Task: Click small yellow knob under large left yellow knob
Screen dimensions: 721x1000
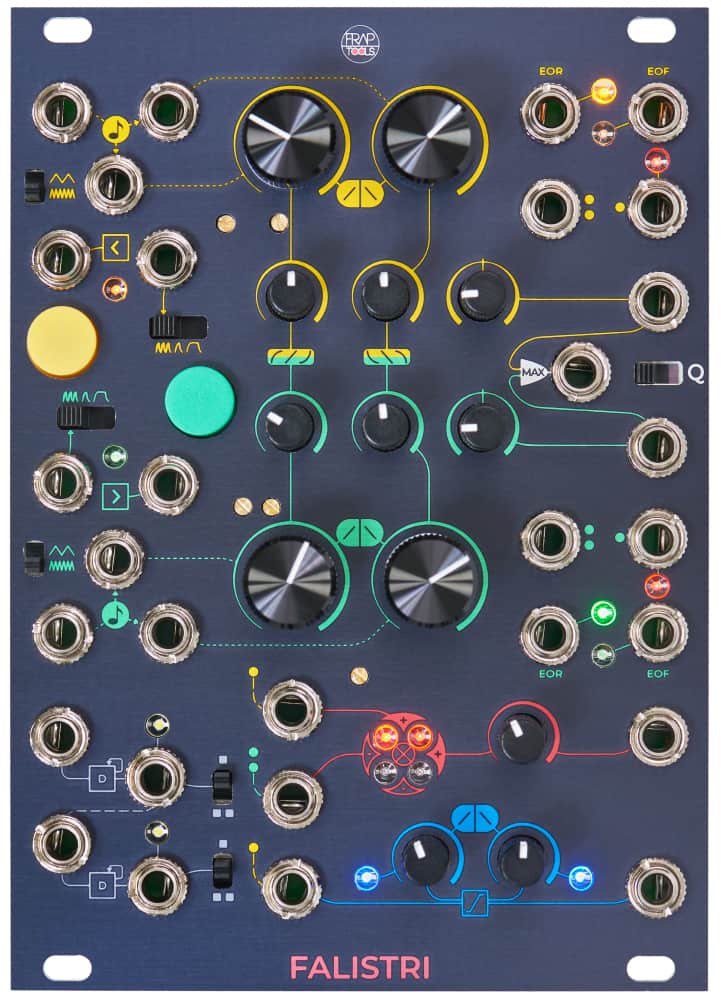Action: [291, 297]
